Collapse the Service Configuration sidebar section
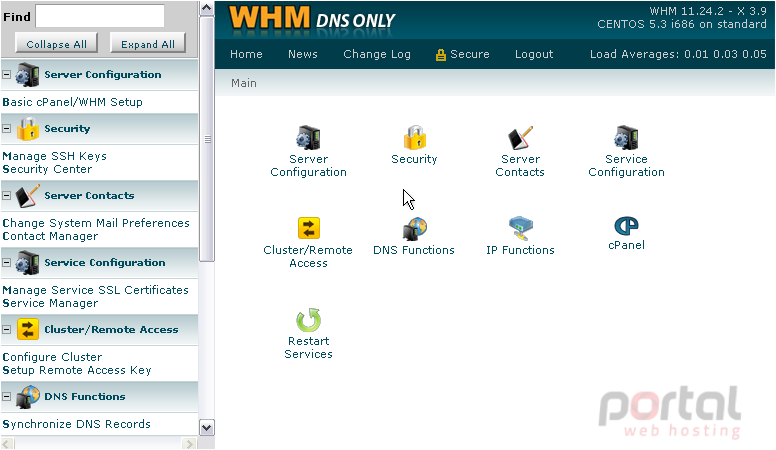Image resolution: width=776 pixels, height=450 pixels. [x=6, y=262]
